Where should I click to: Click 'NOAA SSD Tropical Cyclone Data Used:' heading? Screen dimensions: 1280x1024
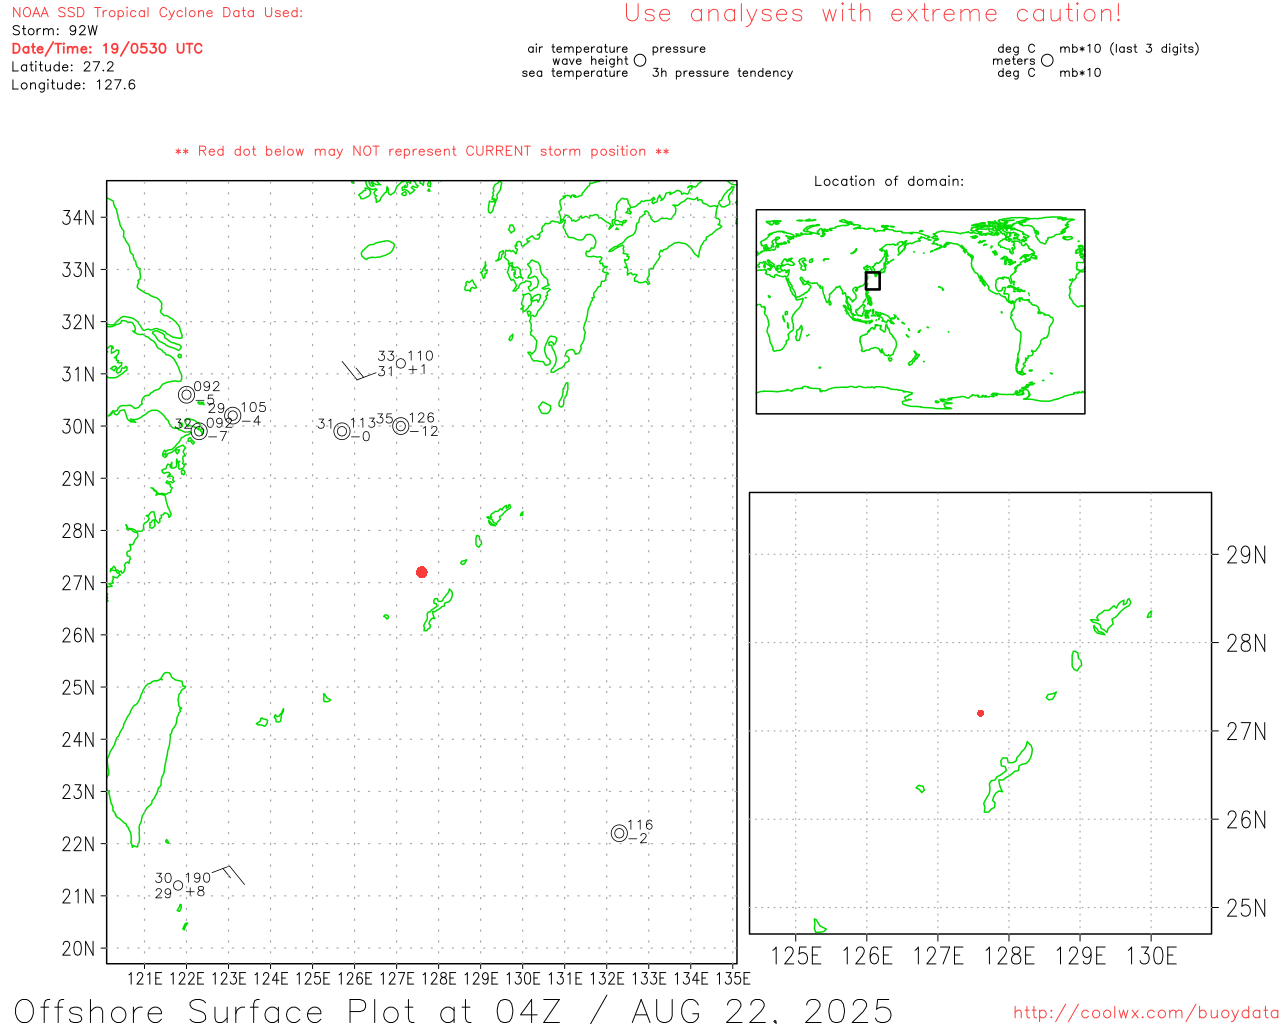click(157, 13)
